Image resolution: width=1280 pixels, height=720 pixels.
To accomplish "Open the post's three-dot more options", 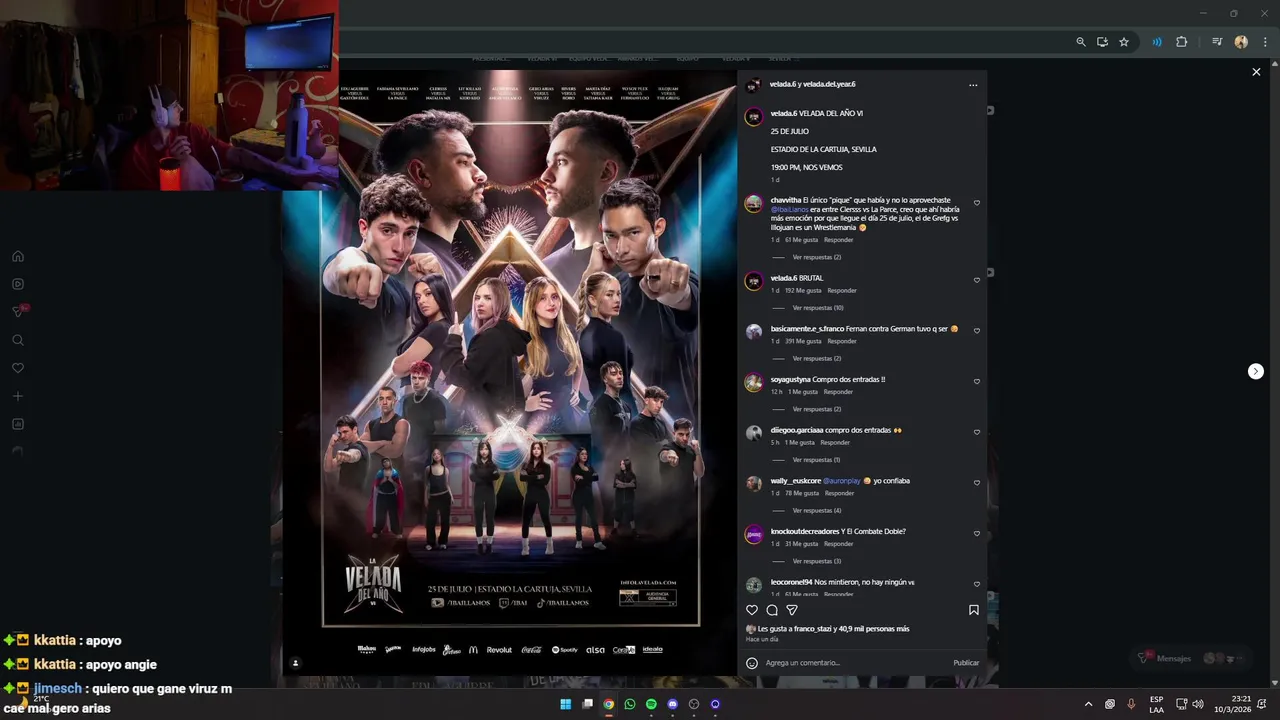I will [x=973, y=85].
